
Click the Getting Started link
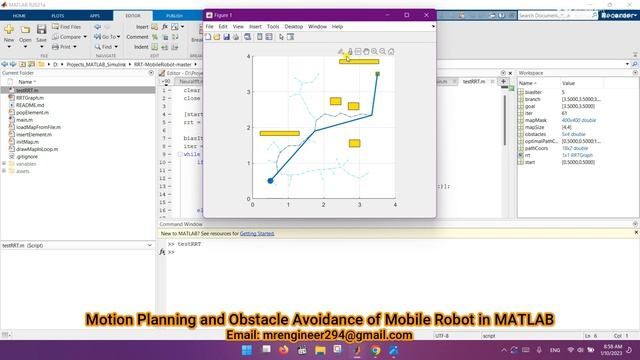coord(257,233)
